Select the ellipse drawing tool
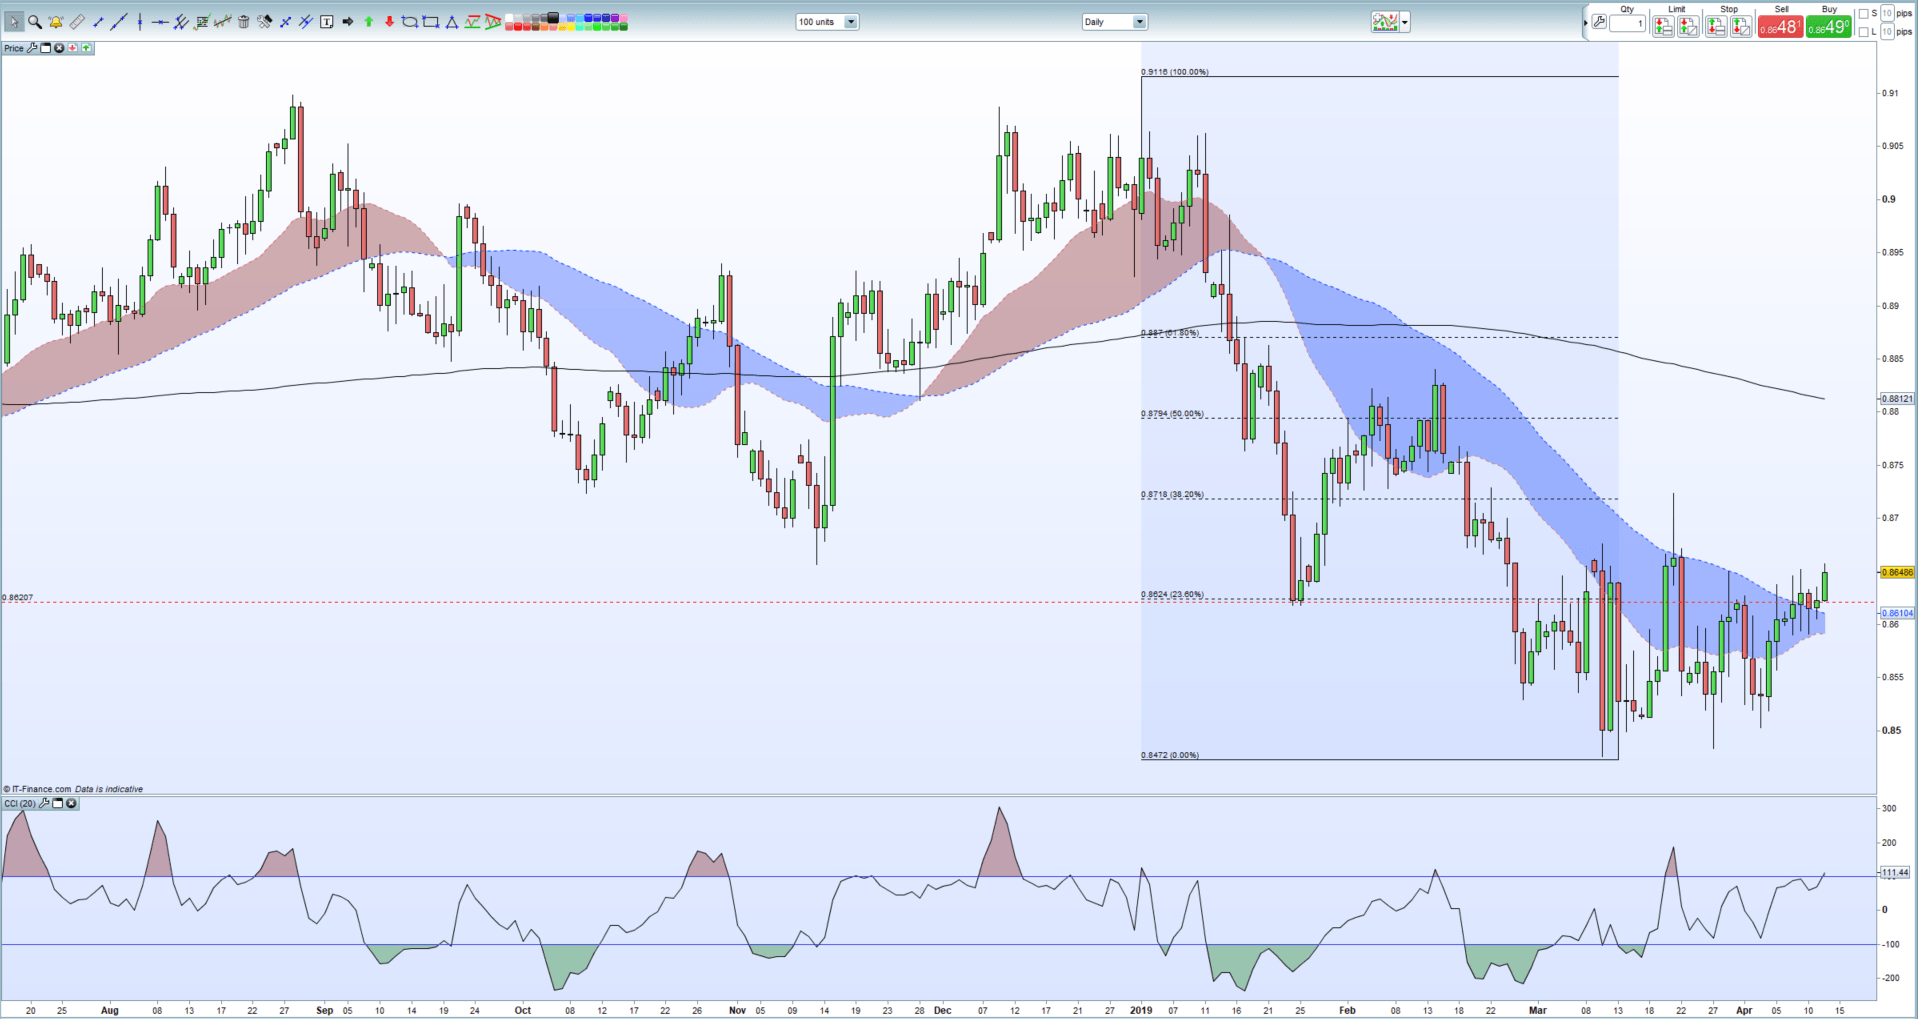The image size is (1918, 1019). click(x=409, y=21)
